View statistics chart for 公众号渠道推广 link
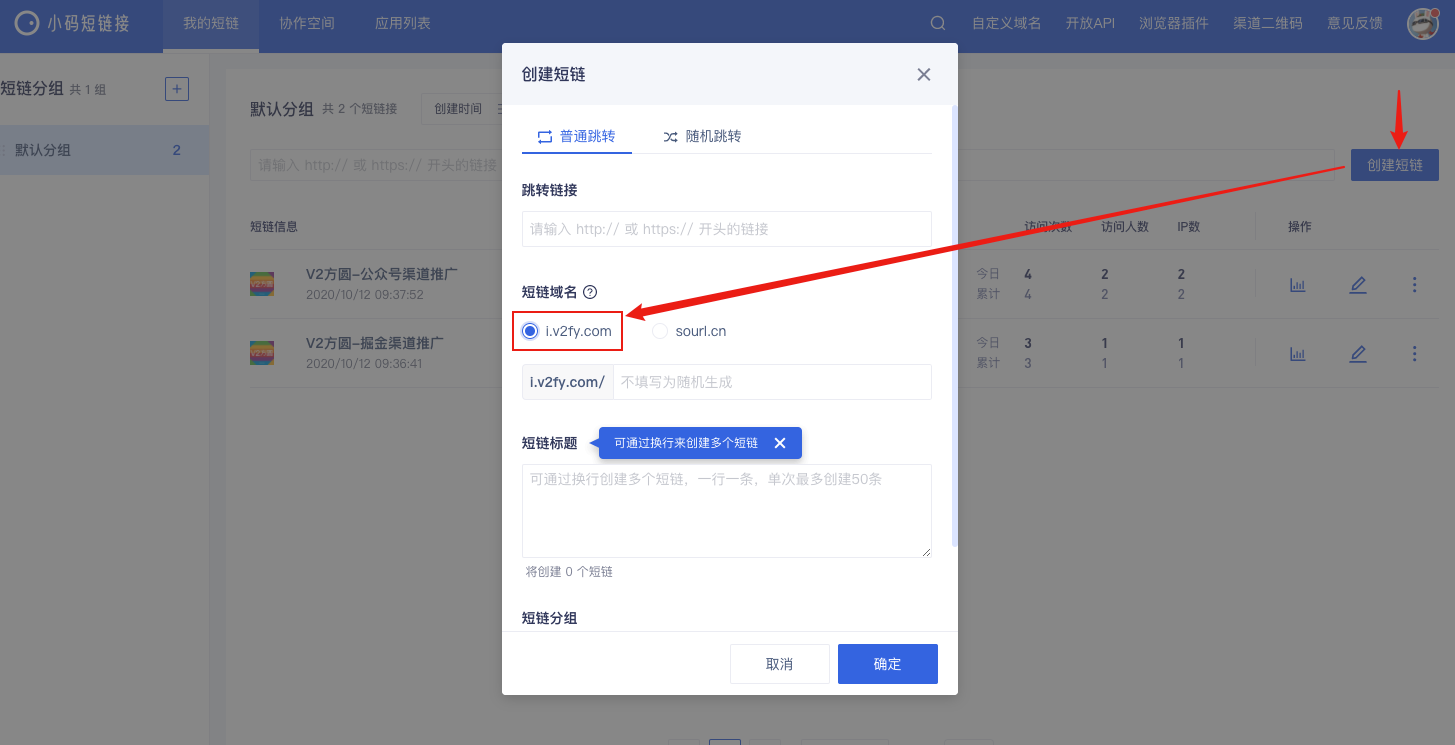This screenshot has height=745, width=1455. 1297,285
